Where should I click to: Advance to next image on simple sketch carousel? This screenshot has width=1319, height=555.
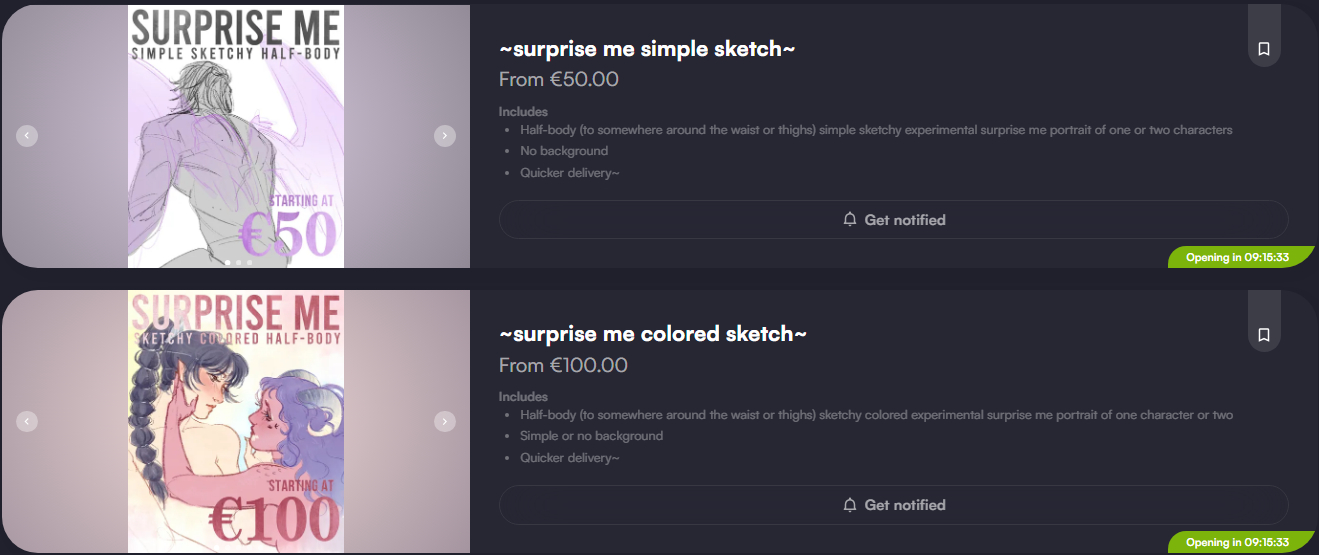(445, 136)
